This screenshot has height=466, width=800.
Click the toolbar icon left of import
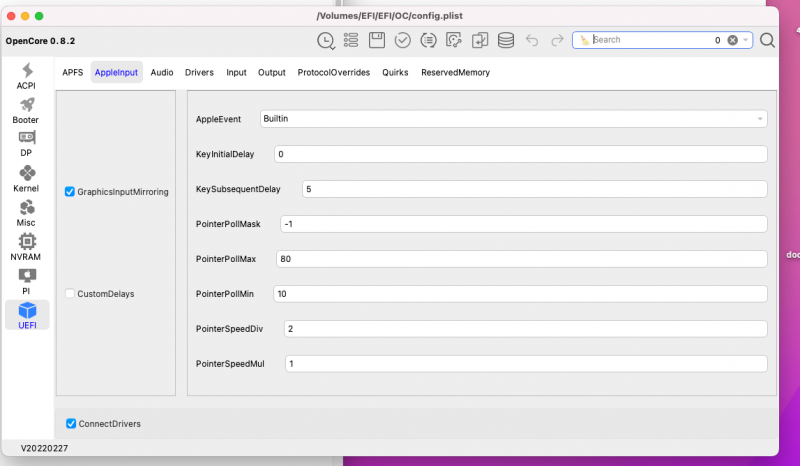click(454, 40)
